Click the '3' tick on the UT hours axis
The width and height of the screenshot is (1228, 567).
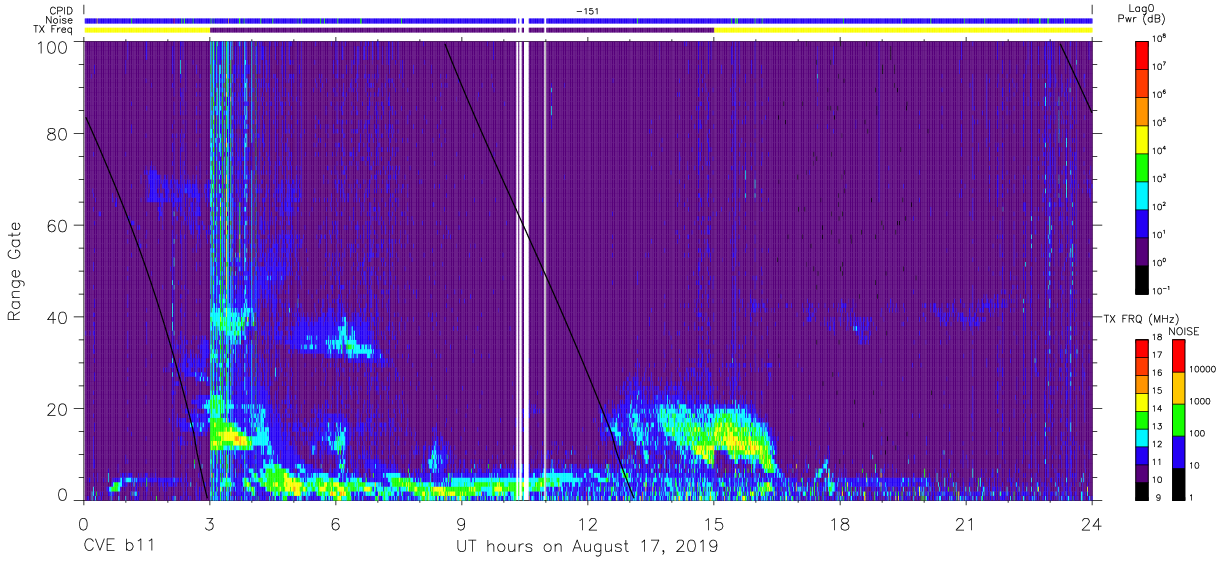pyautogui.click(x=208, y=524)
